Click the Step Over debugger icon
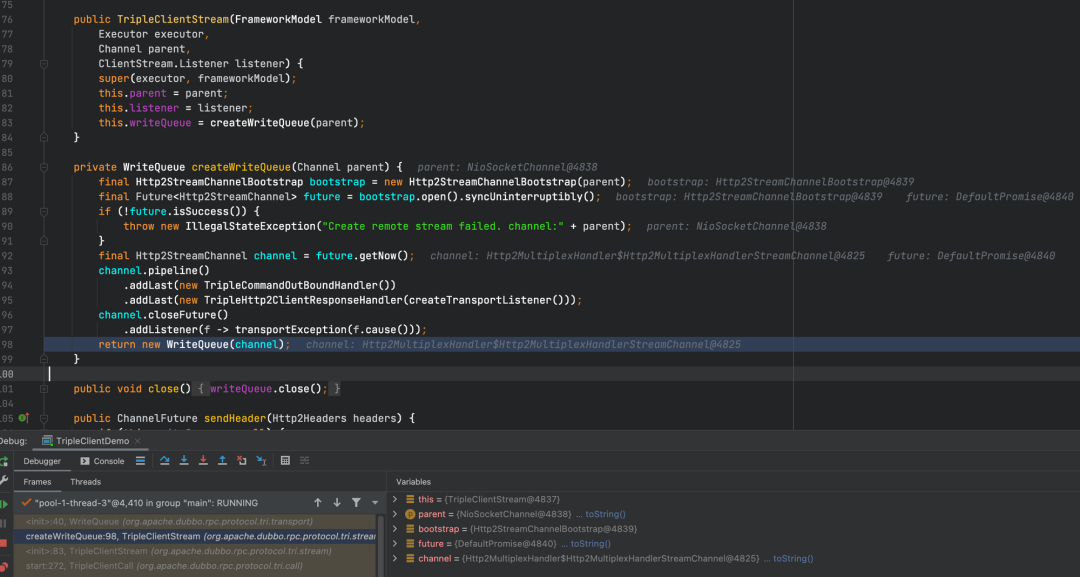The width and height of the screenshot is (1080, 577). coord(165,461)
